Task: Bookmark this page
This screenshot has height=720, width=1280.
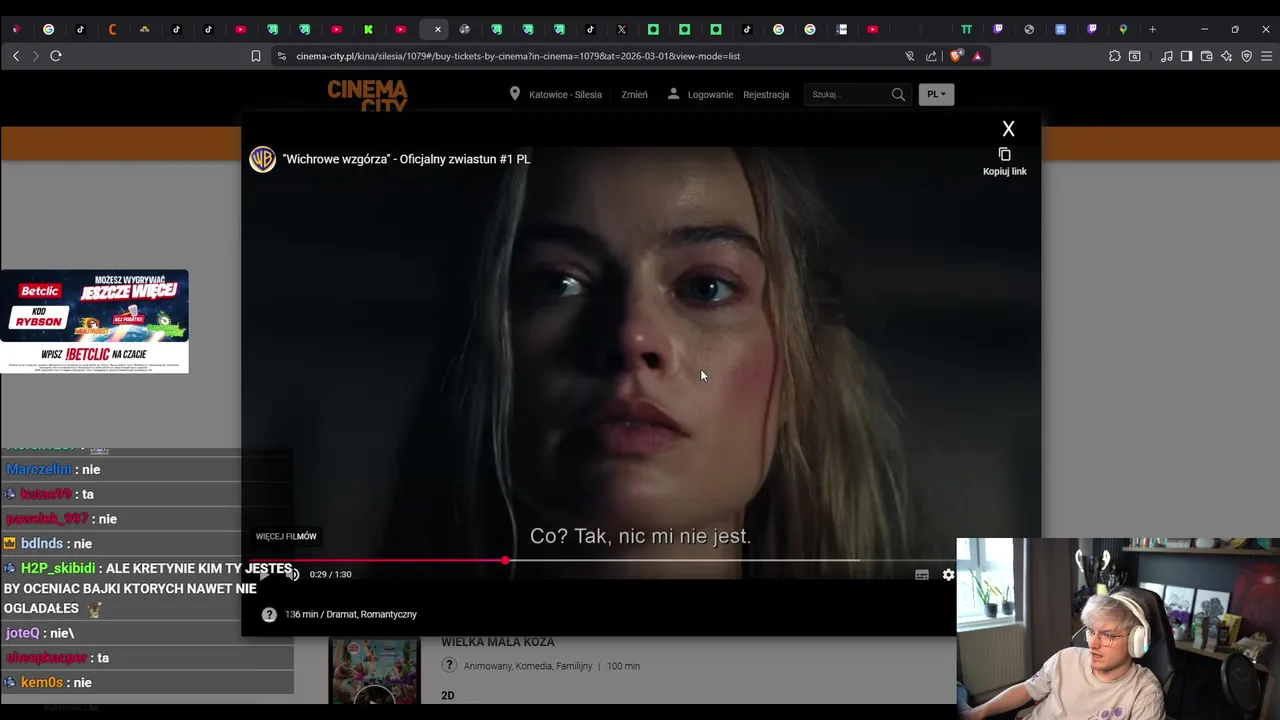Action: [256, 56]
